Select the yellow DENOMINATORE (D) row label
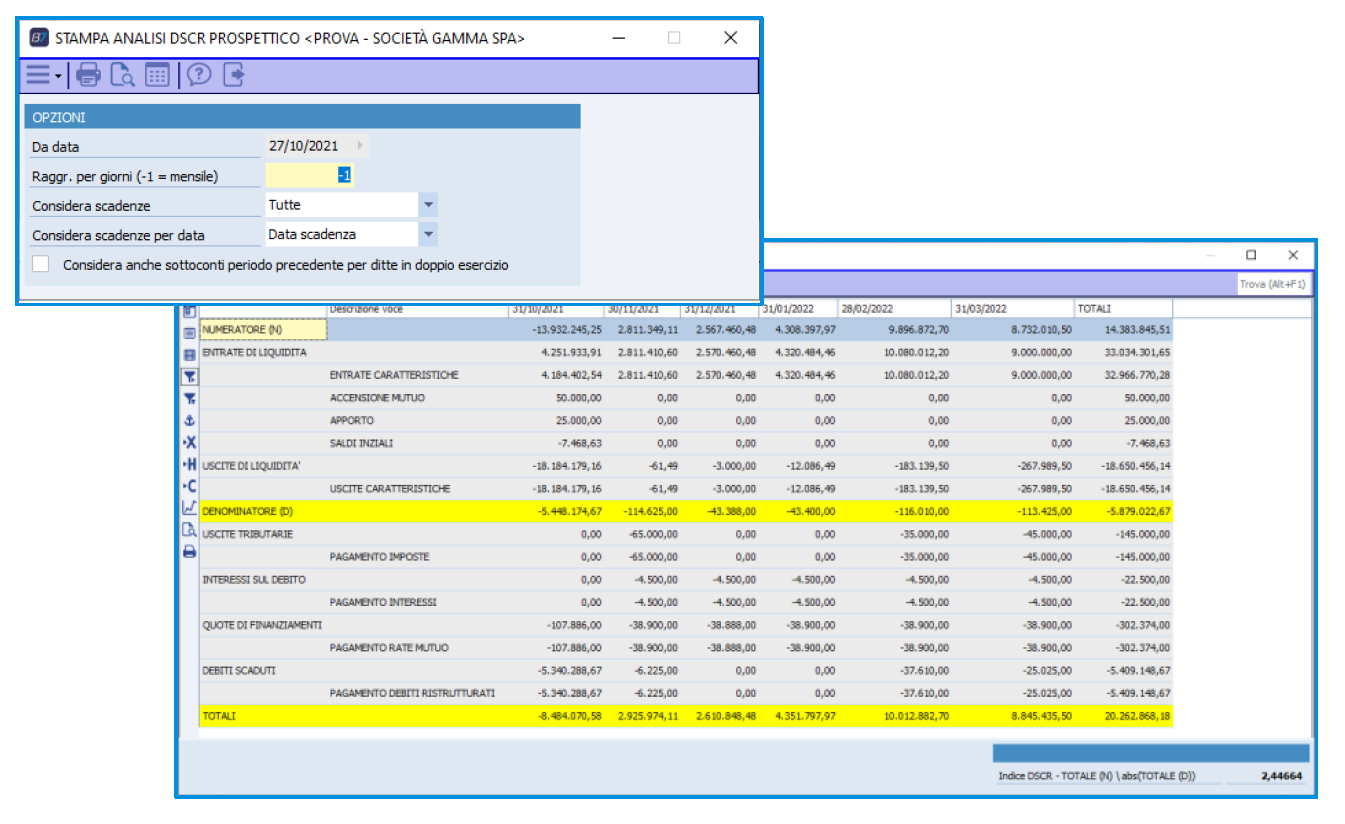Image resolution: width=1345 pixels, height=824 pixels. point(247,511)
